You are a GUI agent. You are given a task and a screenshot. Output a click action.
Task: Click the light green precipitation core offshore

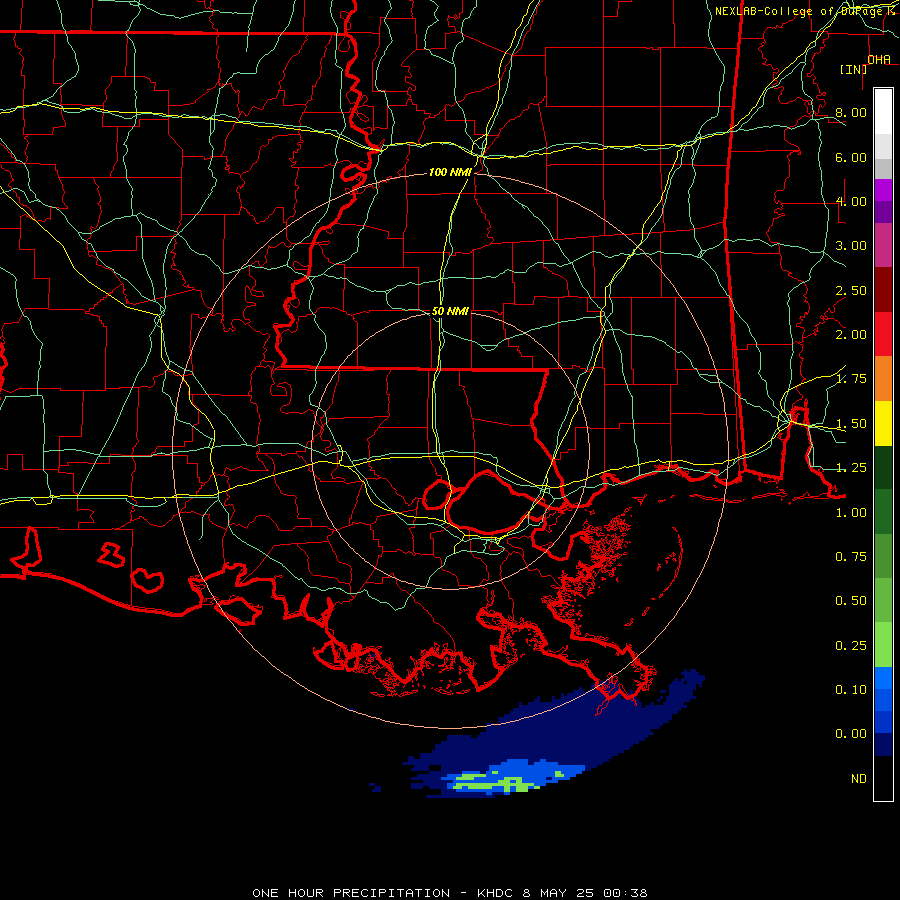498,782
